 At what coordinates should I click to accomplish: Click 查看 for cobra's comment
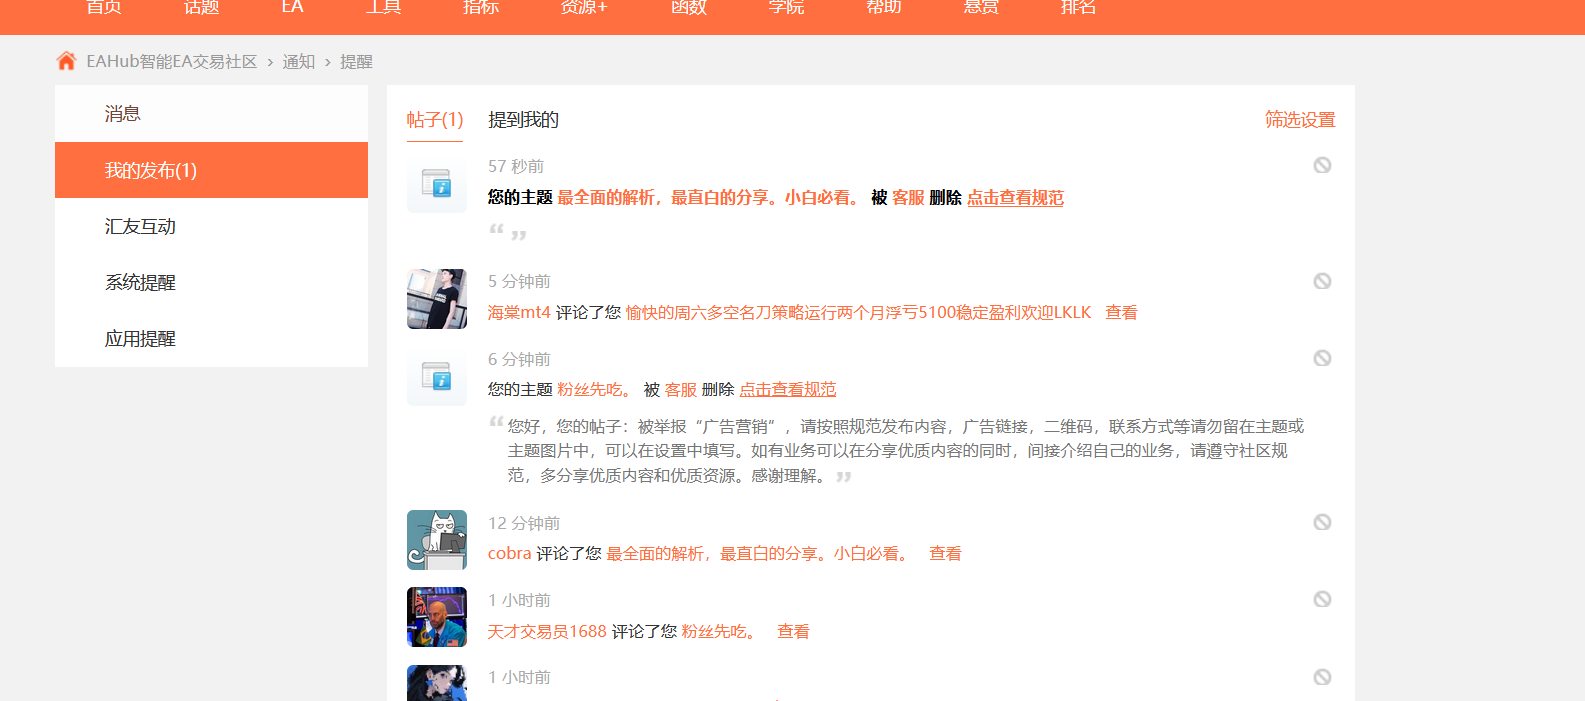pos(945,554)
